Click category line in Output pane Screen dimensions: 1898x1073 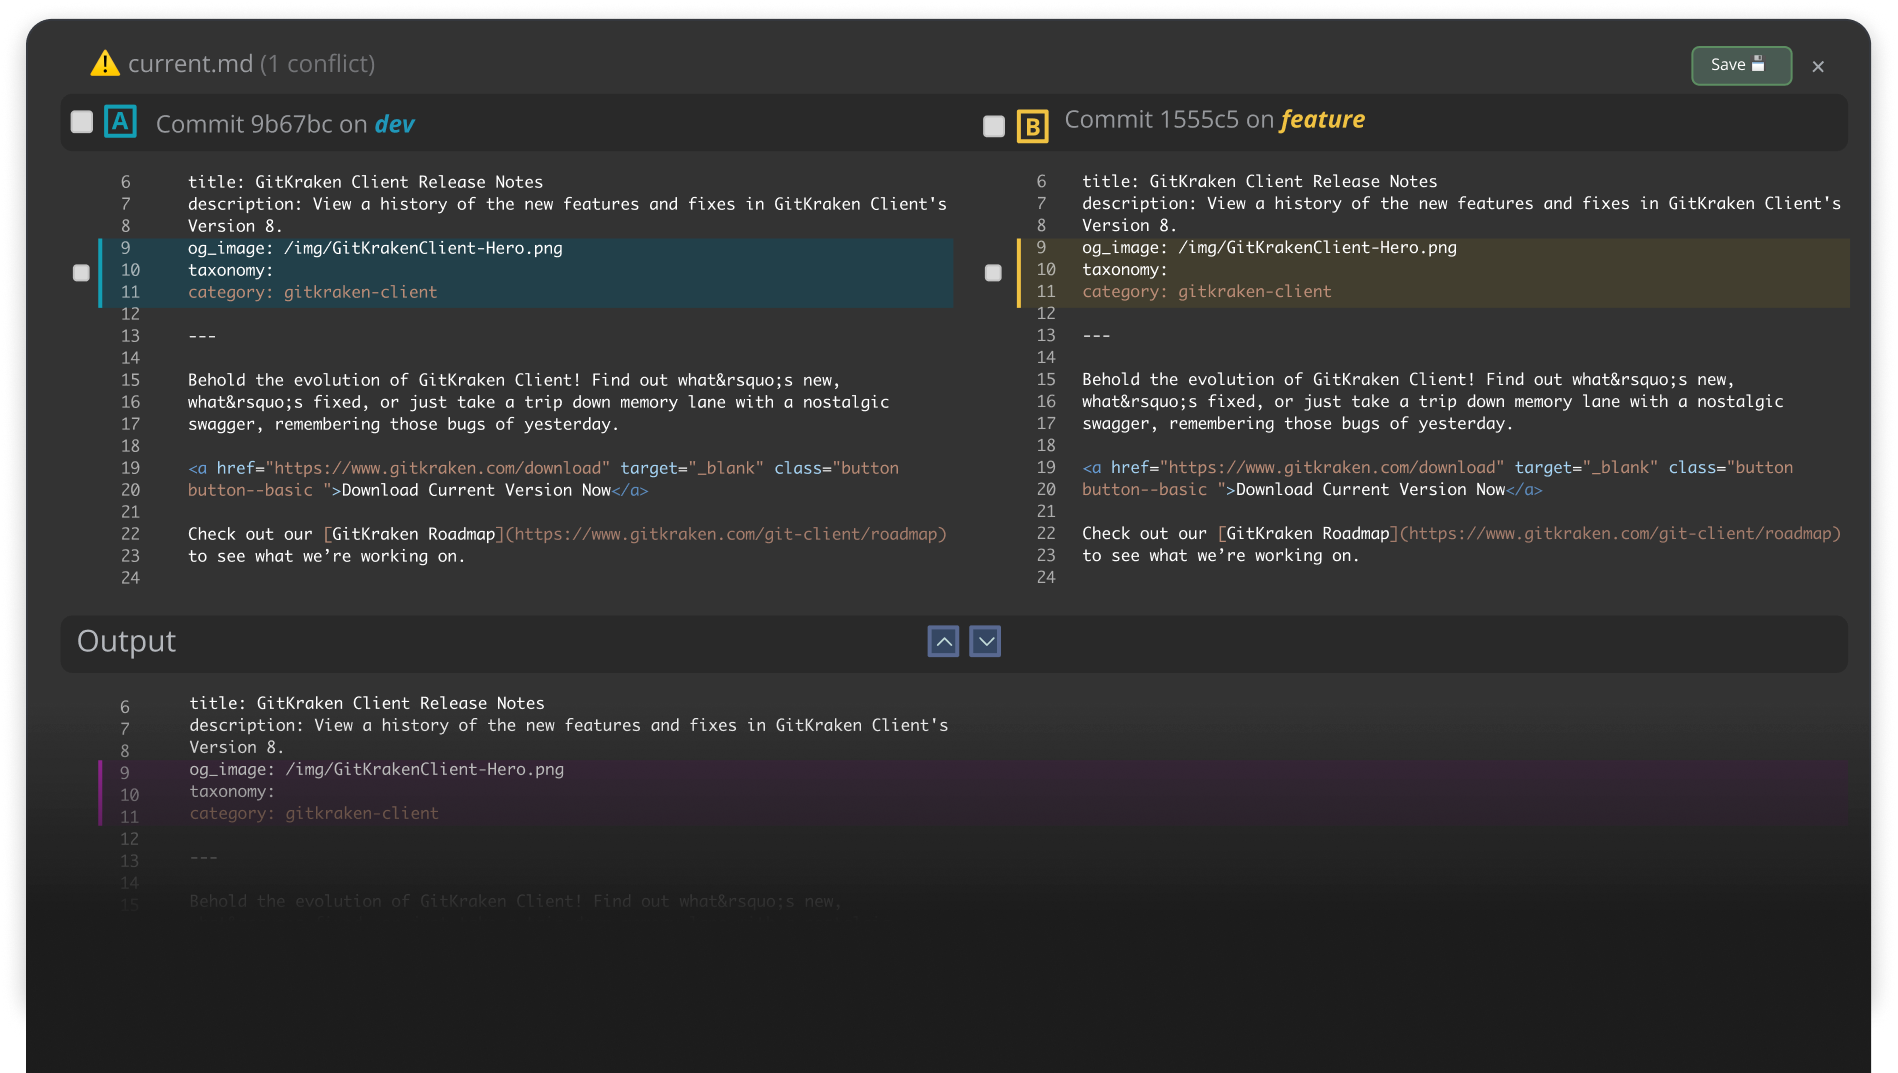click(x=314, y=813)
